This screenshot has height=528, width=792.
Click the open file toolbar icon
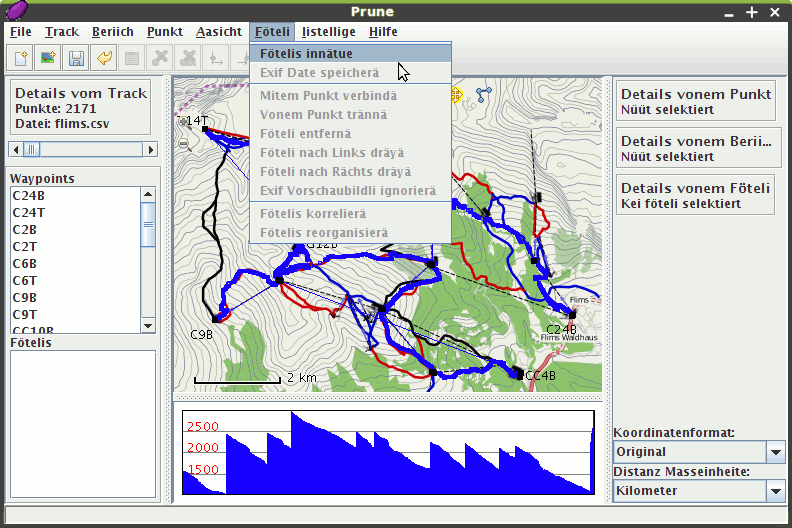pos(19,58)
